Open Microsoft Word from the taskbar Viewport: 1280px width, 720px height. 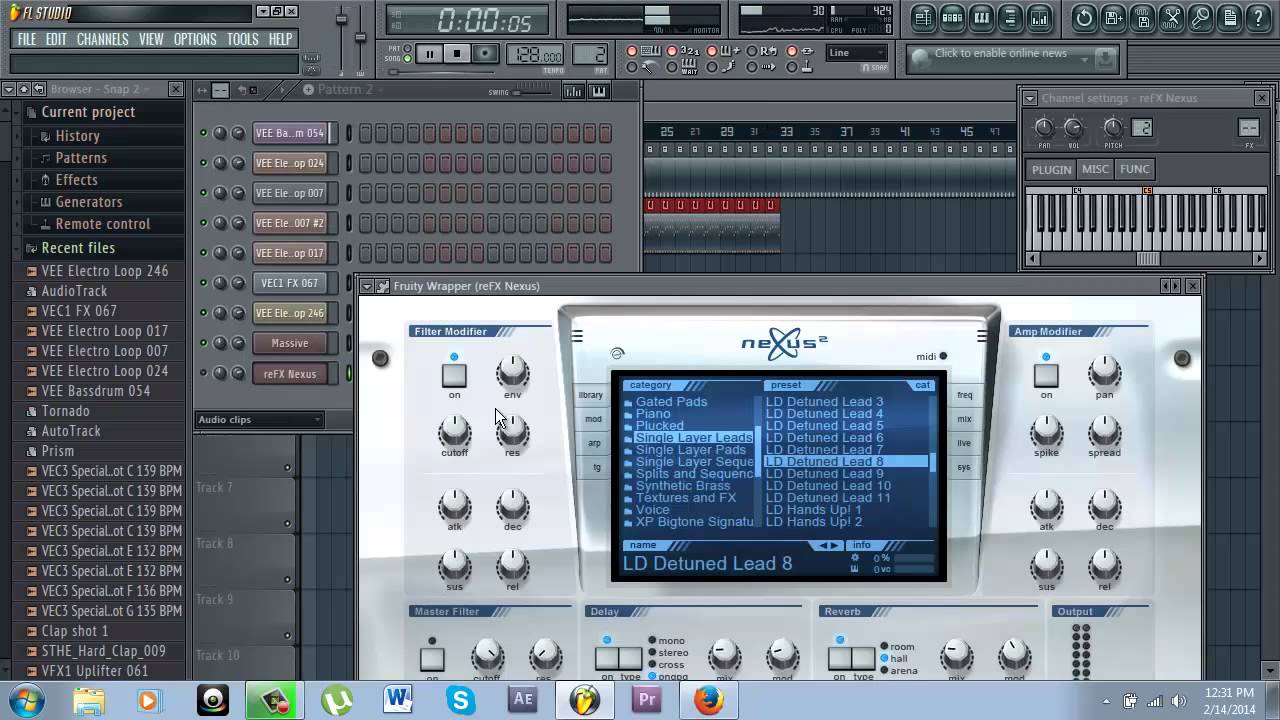pyautogui.click(x=398, y=700)
